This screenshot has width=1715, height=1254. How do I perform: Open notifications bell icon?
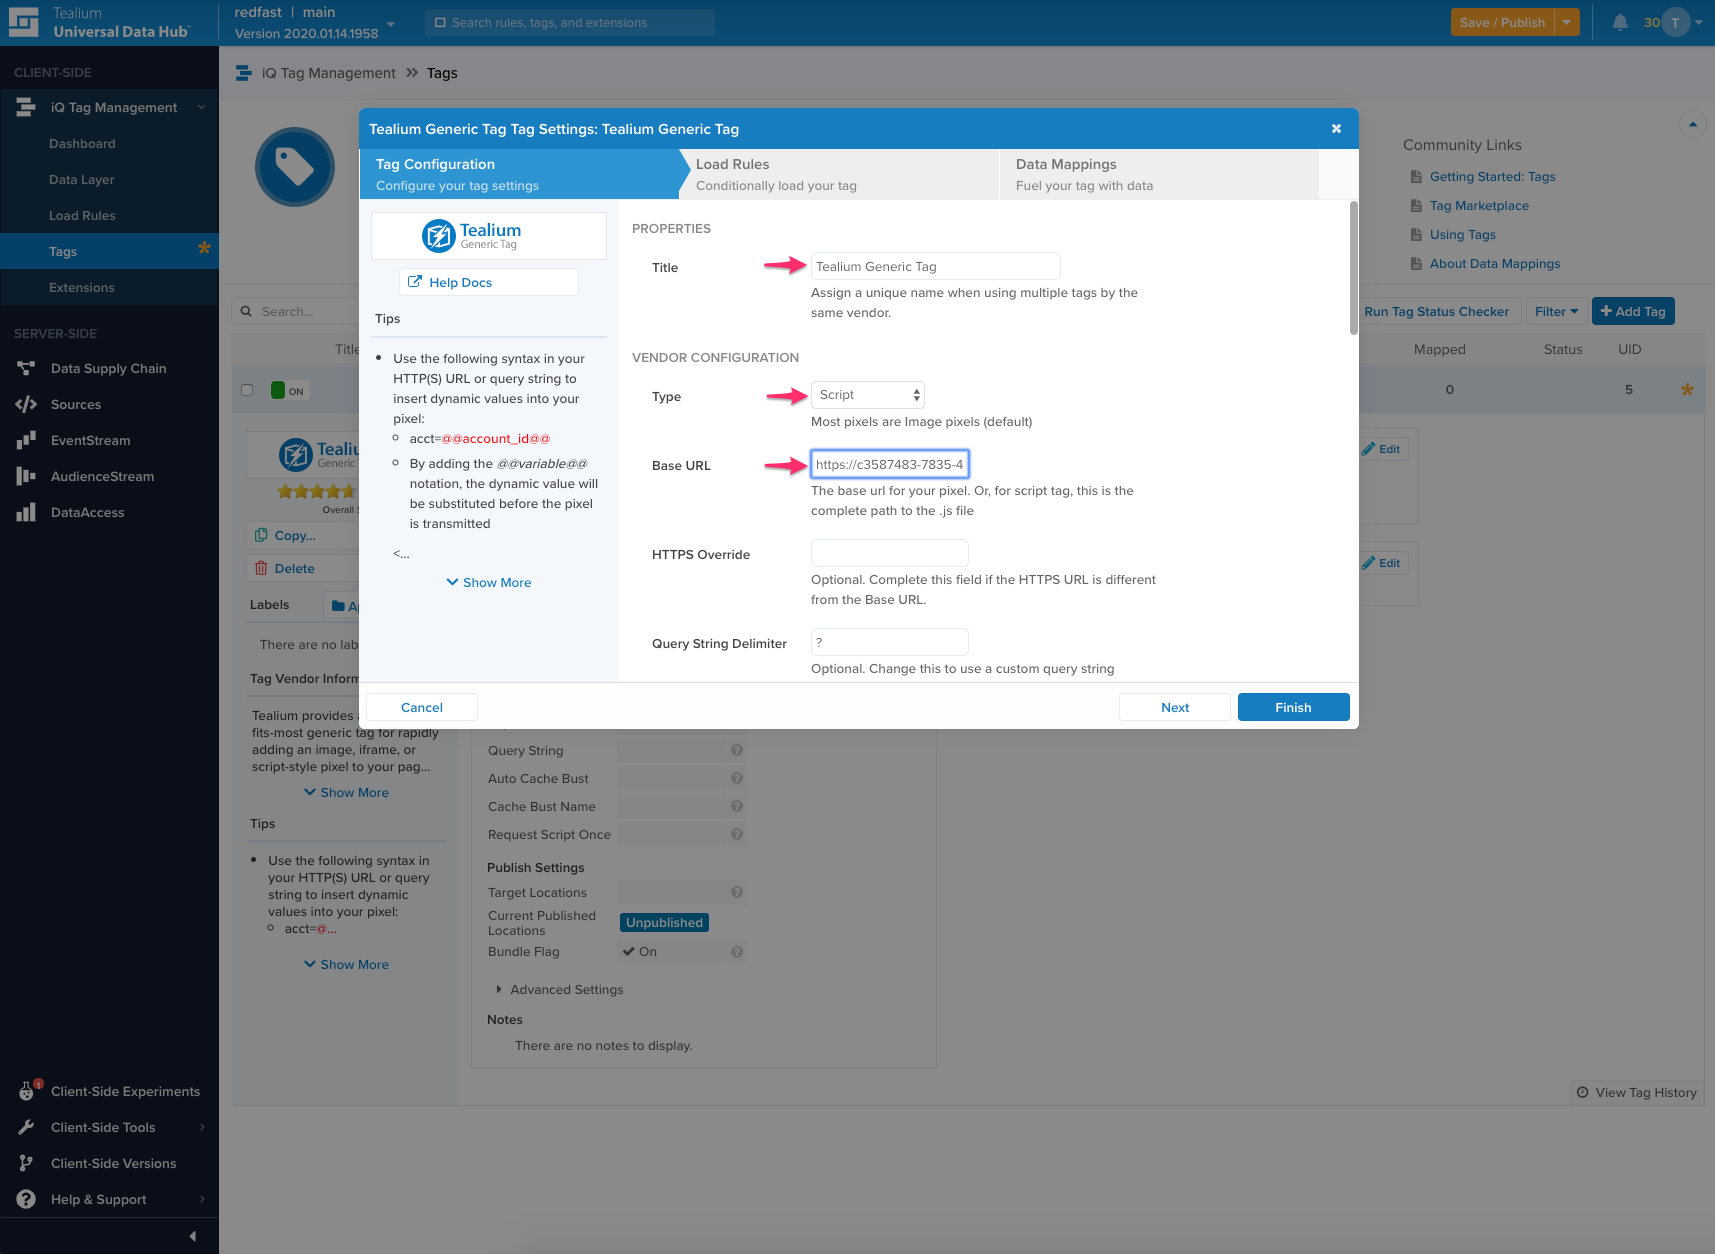click(x=1620, y=22)
